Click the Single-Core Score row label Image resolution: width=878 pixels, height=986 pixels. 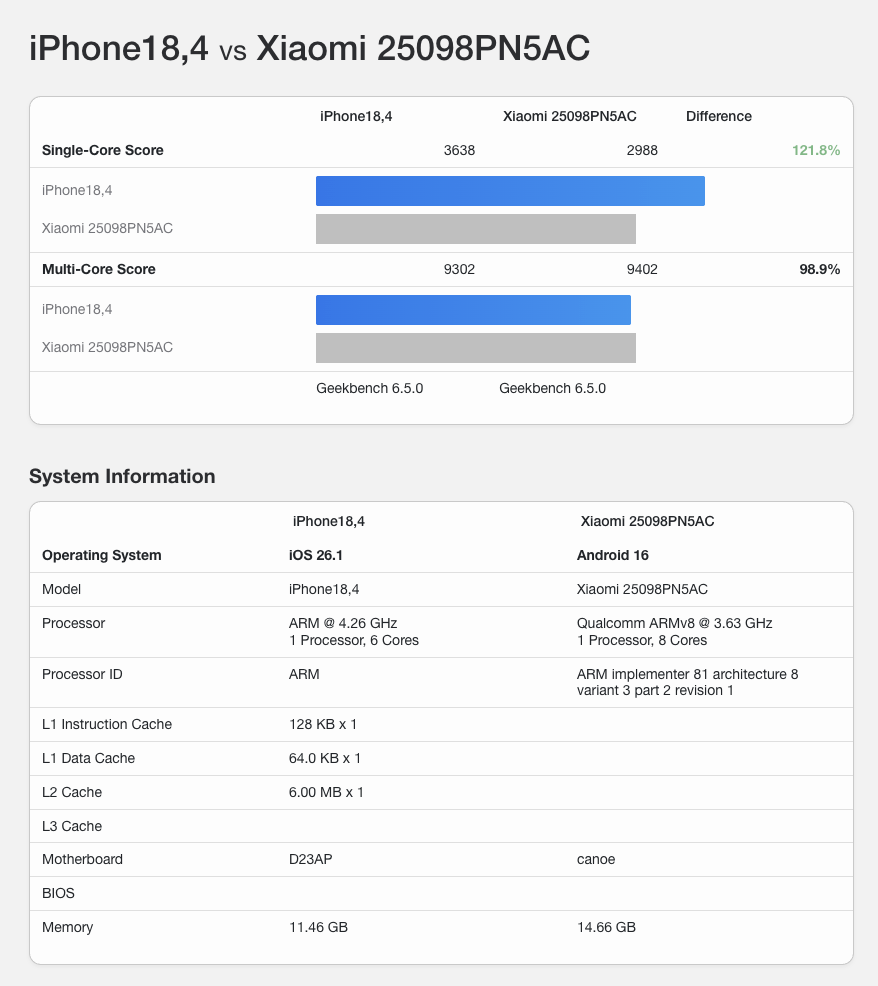click(103, 150)
